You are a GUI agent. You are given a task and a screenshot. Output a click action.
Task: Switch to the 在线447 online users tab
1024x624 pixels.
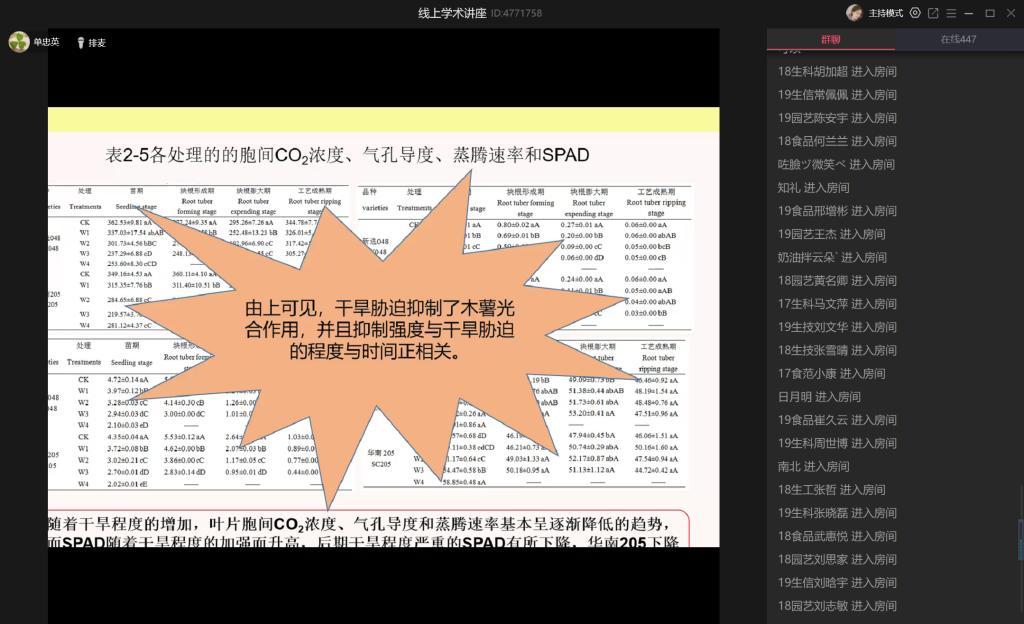point(958,40)
